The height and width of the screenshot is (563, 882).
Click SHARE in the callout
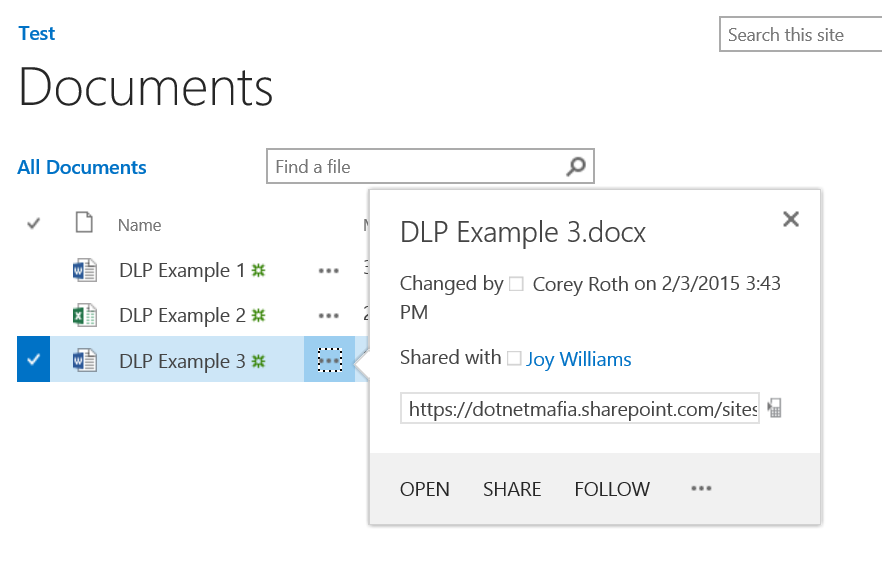point(512,489)
